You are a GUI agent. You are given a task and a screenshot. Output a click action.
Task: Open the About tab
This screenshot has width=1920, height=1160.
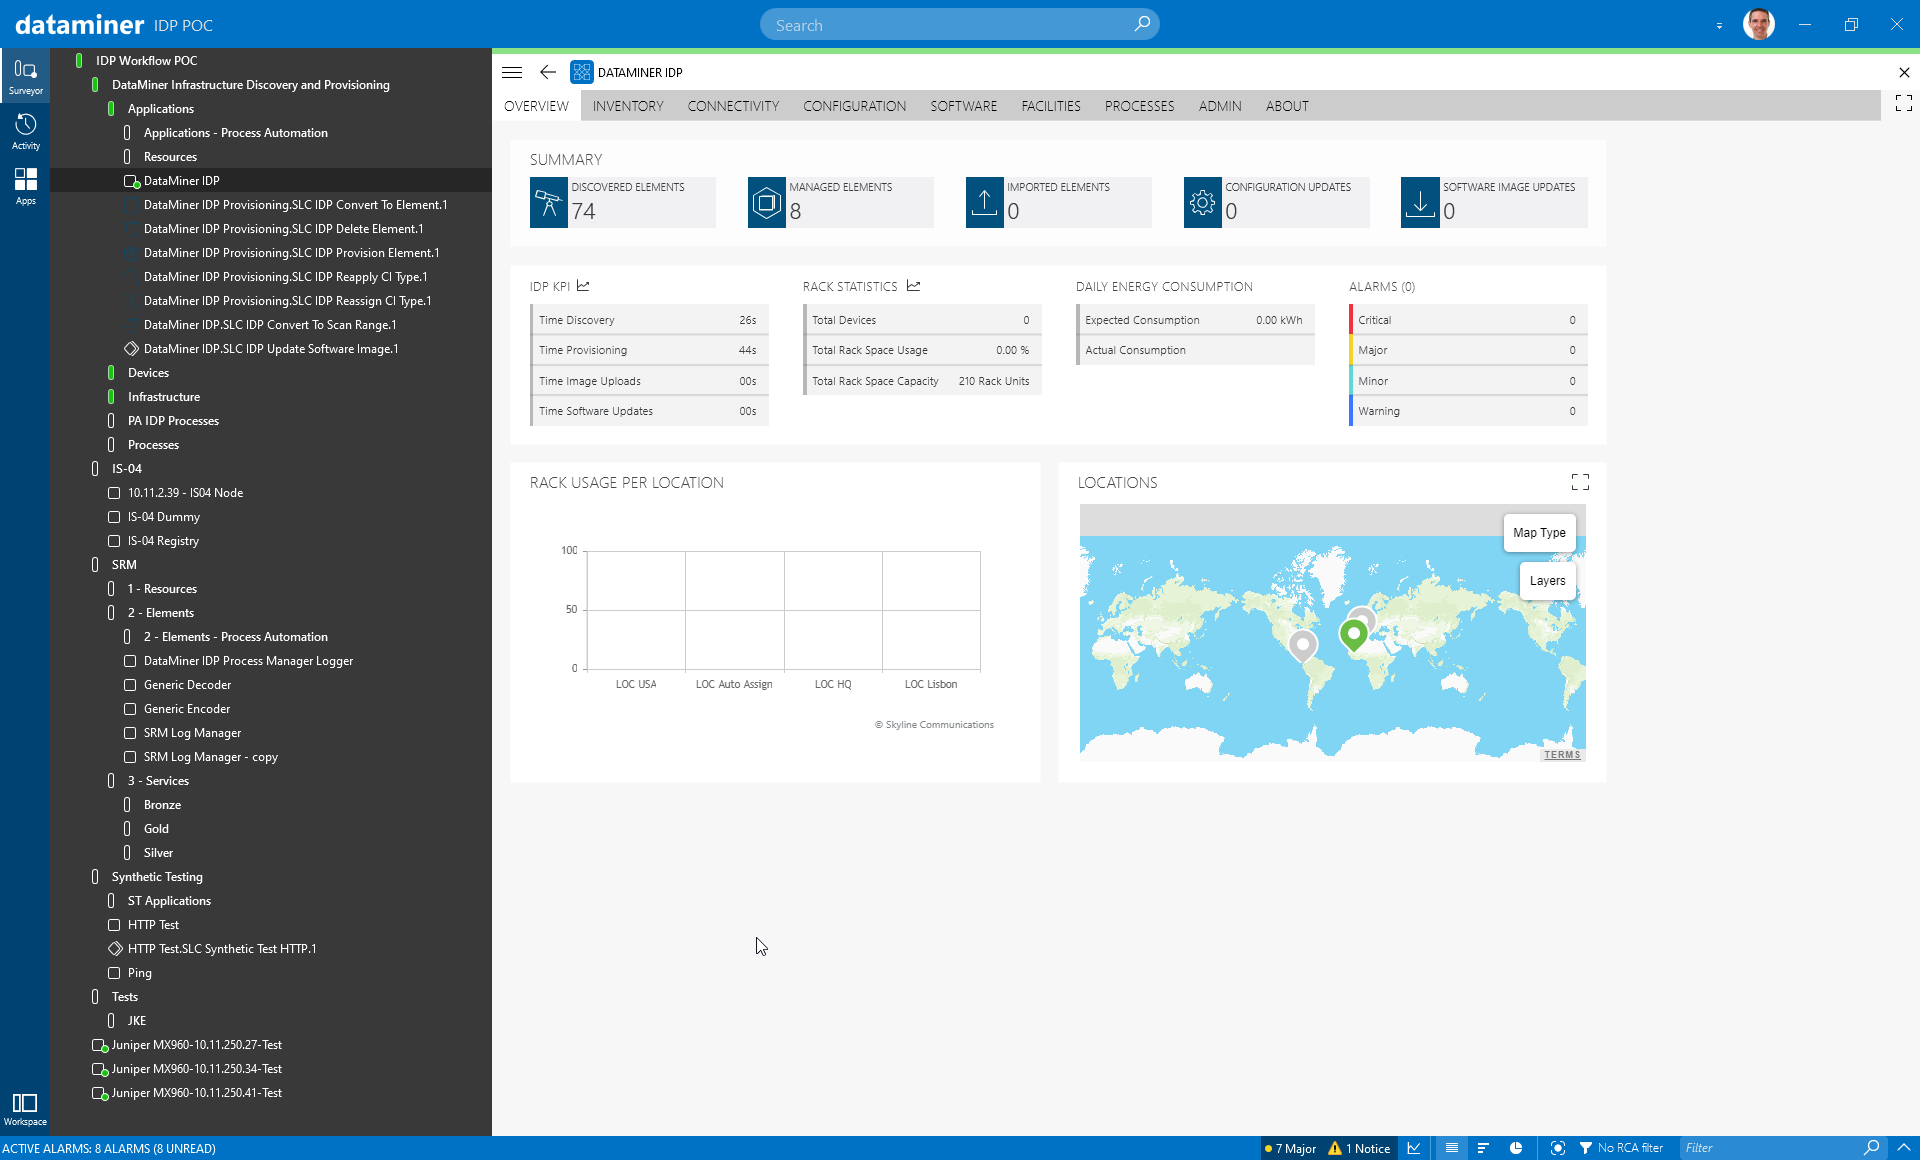coord(1287,106)
